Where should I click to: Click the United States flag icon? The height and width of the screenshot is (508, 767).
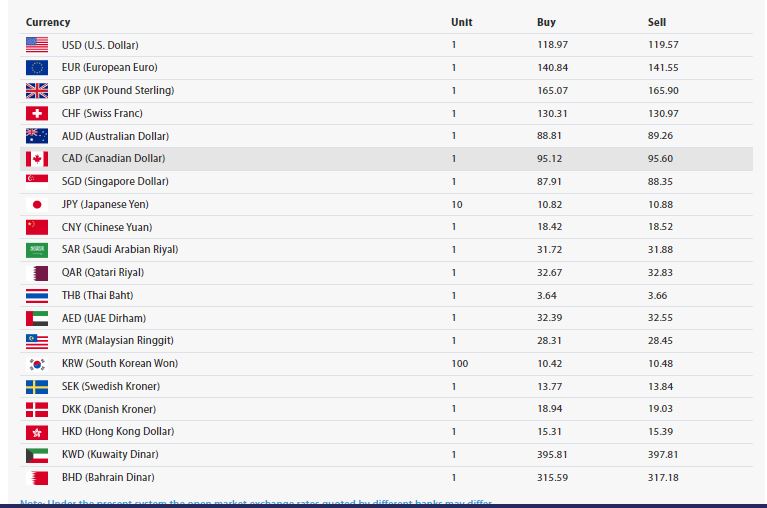37,45
